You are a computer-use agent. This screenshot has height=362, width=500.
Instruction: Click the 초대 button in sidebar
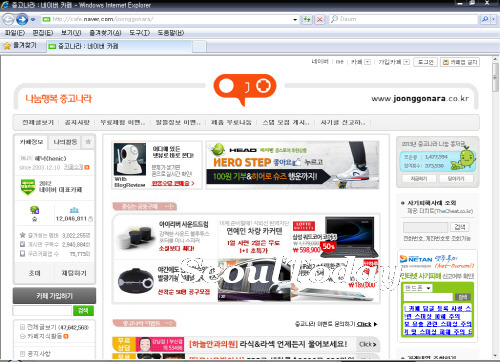(35, 273)
